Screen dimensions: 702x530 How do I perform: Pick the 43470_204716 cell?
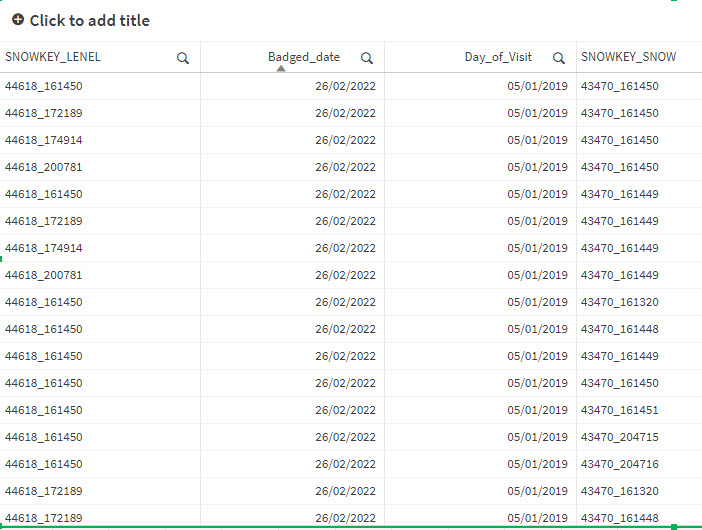(x=619, y=464)
